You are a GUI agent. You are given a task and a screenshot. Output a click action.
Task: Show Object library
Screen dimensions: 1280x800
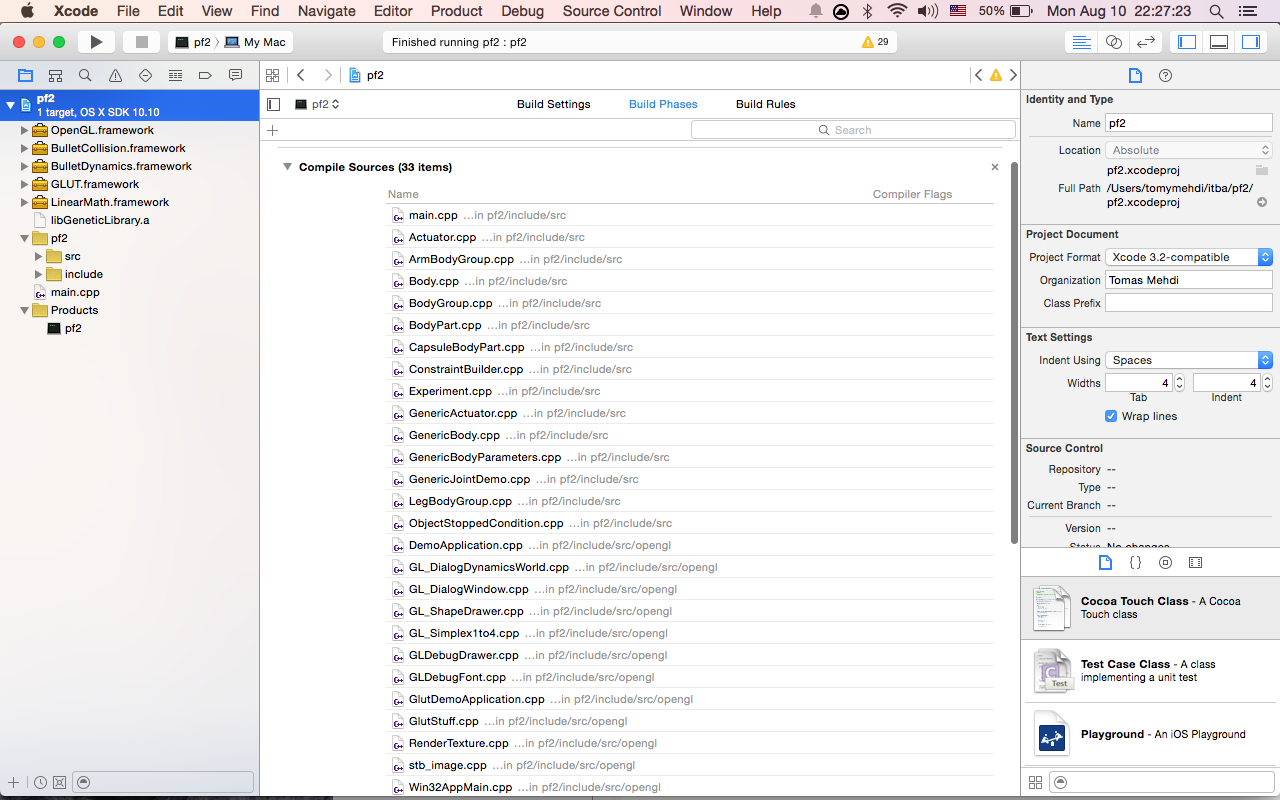pyautogui.click(x=1165, y=563)
